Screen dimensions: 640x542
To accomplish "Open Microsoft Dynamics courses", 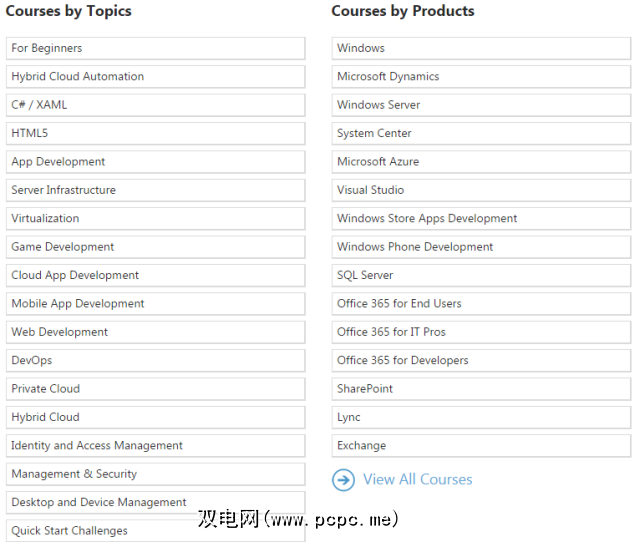I will pyautogui.click(x=481, y=77).
